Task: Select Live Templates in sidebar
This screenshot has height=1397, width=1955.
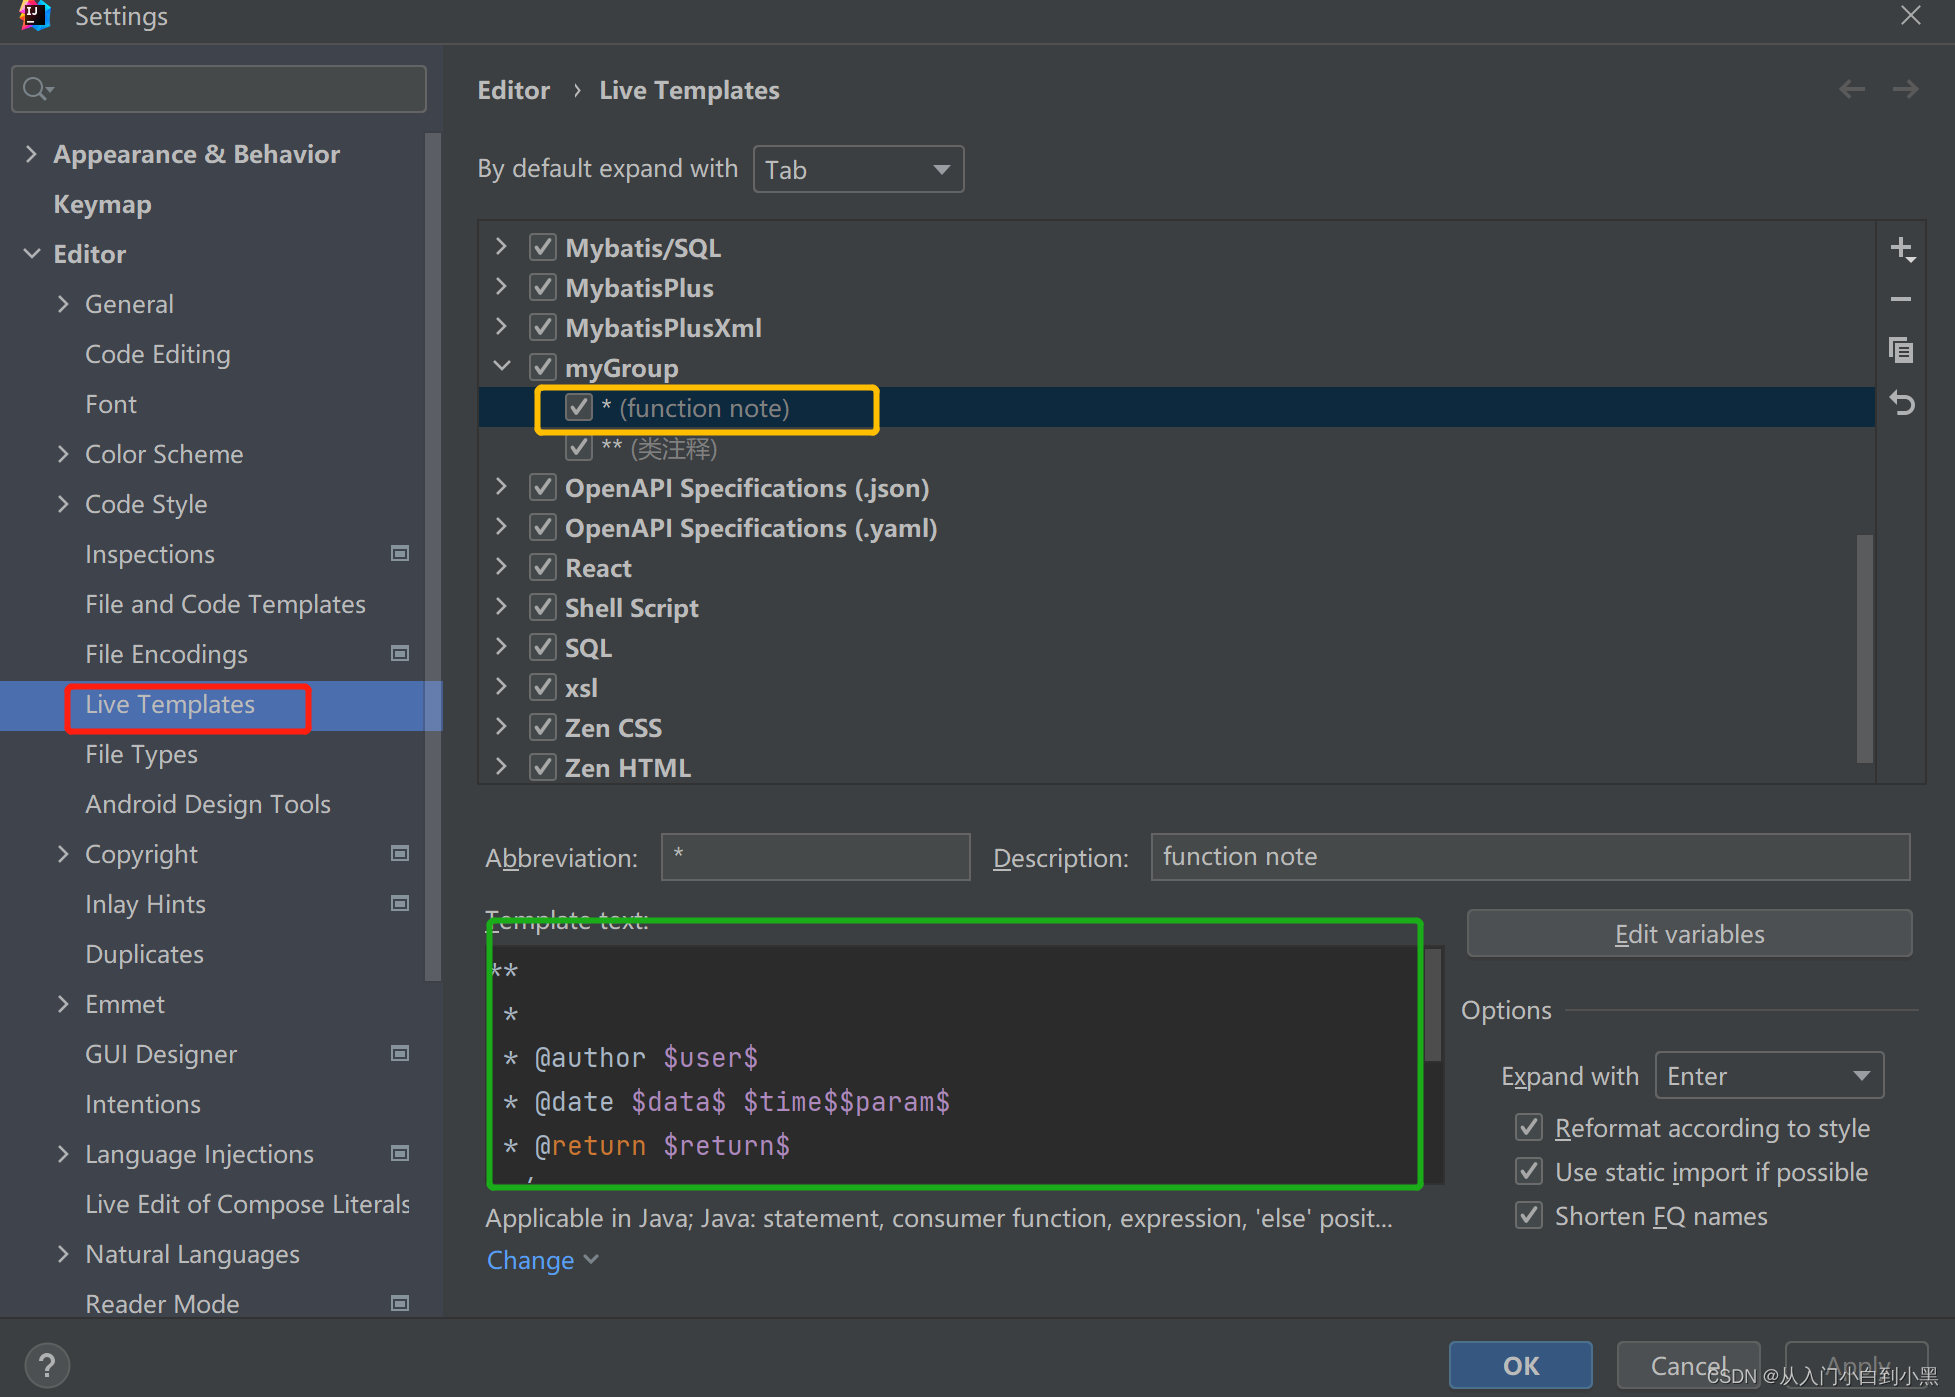Action: 170,704
